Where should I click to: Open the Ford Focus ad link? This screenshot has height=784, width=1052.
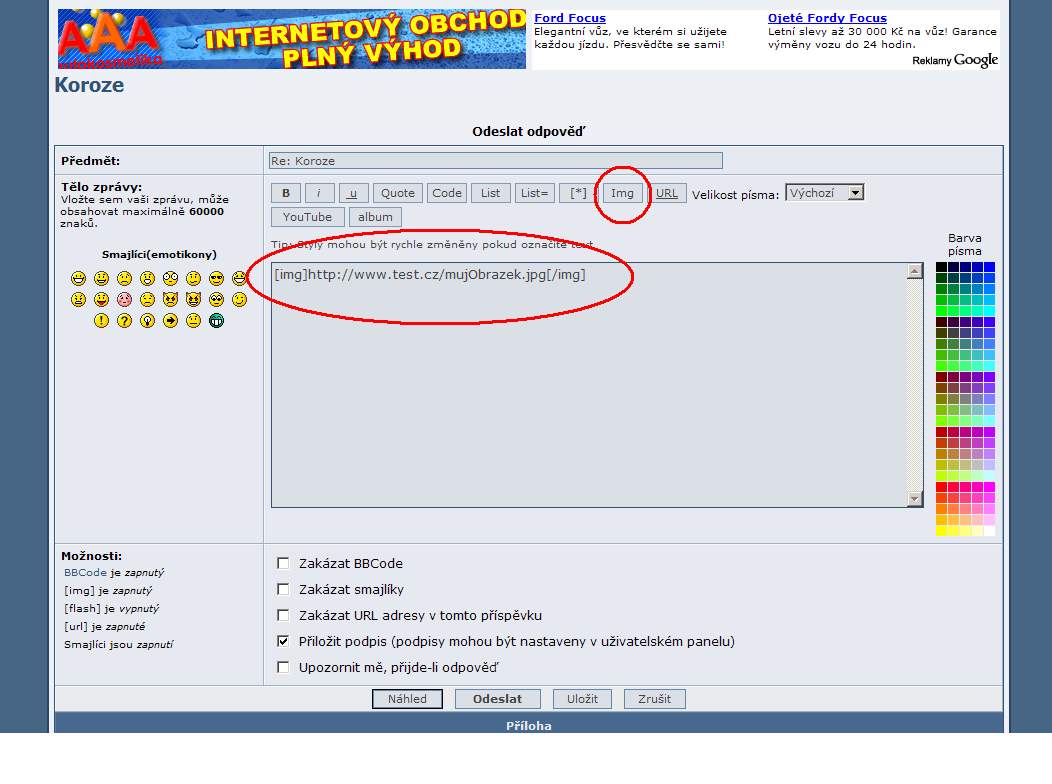(569, 18)
